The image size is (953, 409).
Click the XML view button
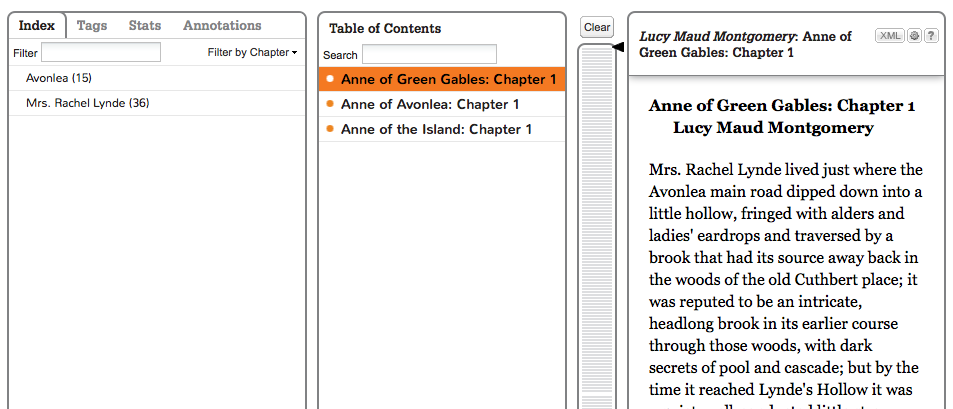pos(890,36)
